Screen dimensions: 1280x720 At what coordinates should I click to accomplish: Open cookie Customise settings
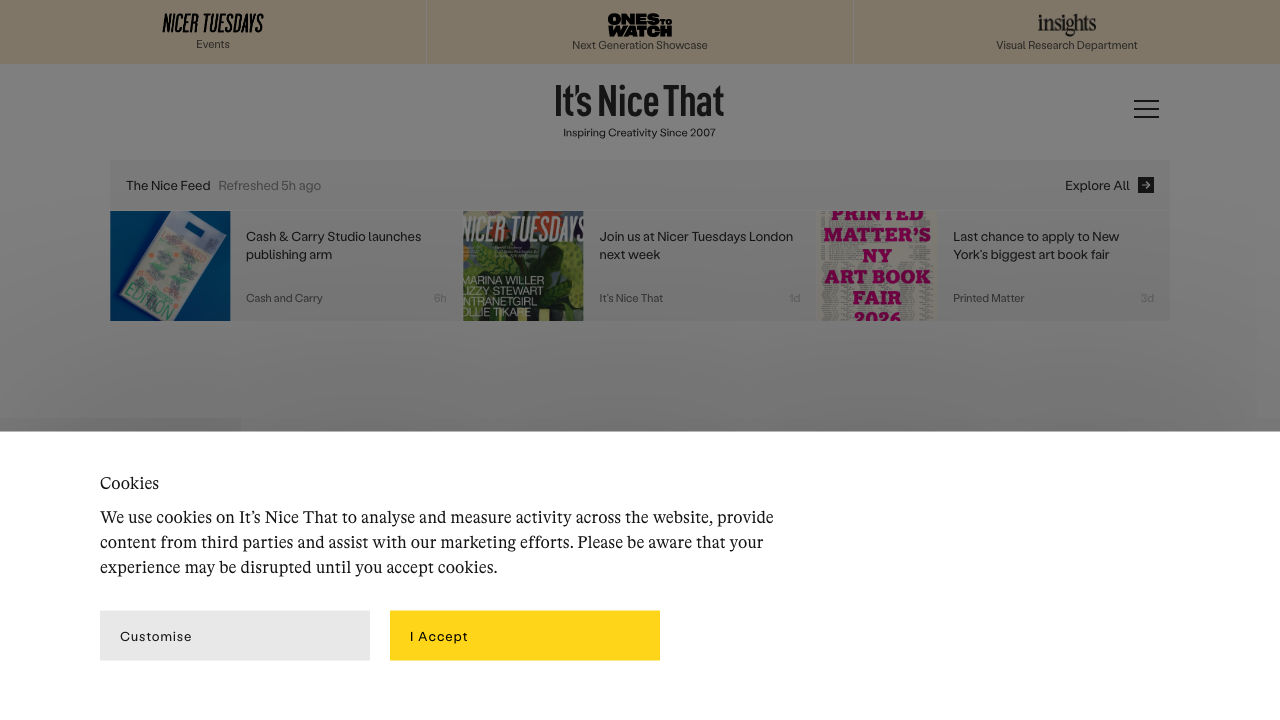pyautogui.click(x=234, y=635)
